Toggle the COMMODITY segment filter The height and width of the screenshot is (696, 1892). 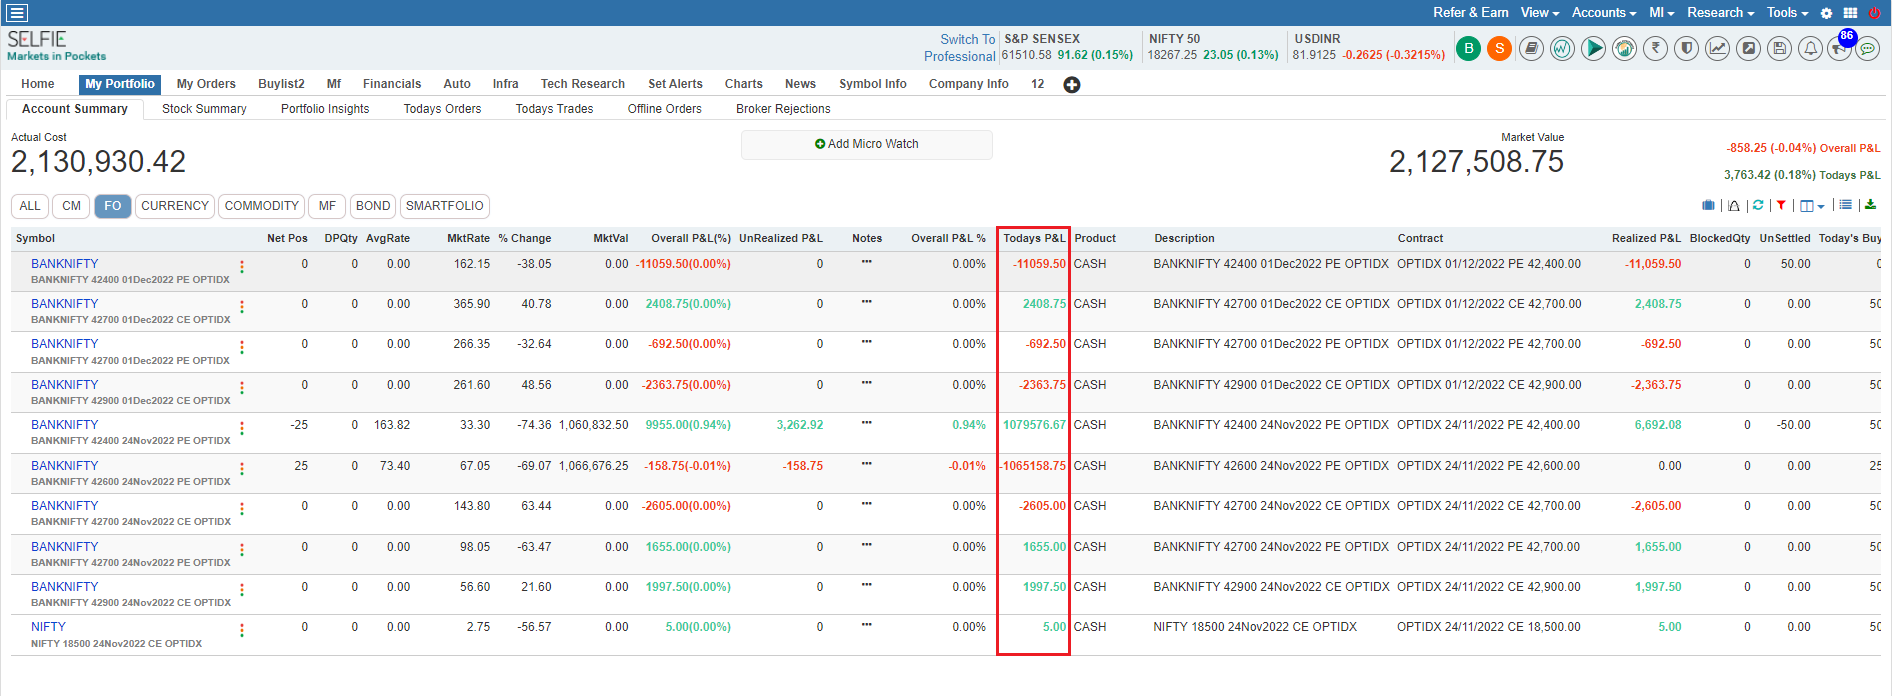click(x=261, y=206)
